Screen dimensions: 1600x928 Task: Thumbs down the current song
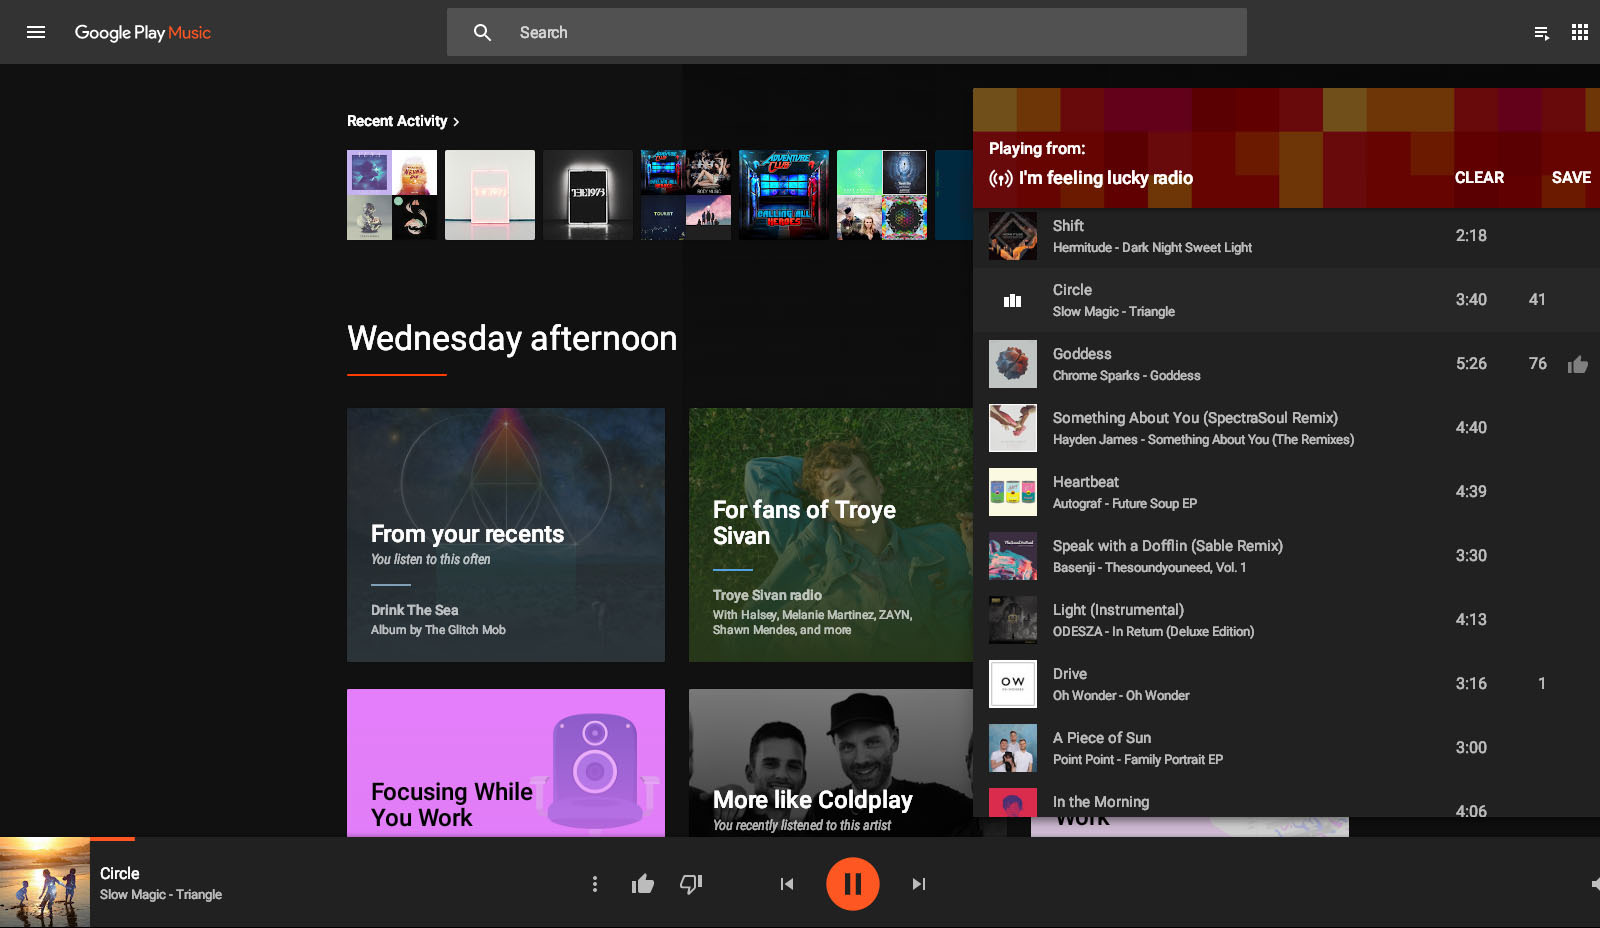tap(691, 884)
